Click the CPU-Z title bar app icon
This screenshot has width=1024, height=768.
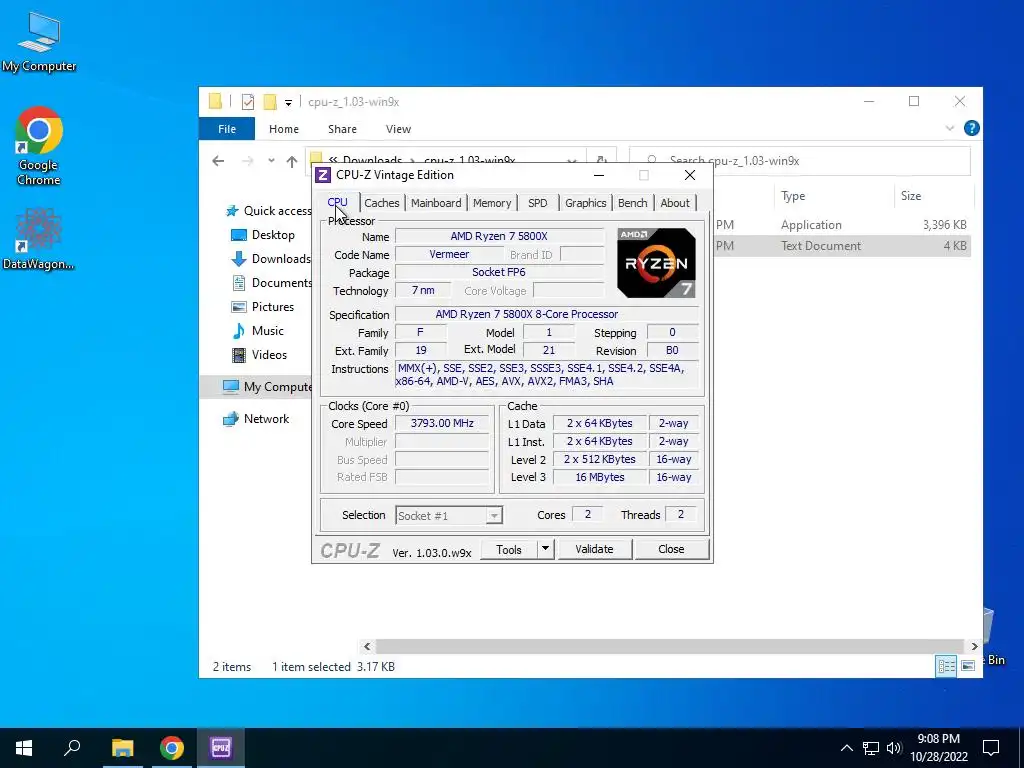pos(323,175)
